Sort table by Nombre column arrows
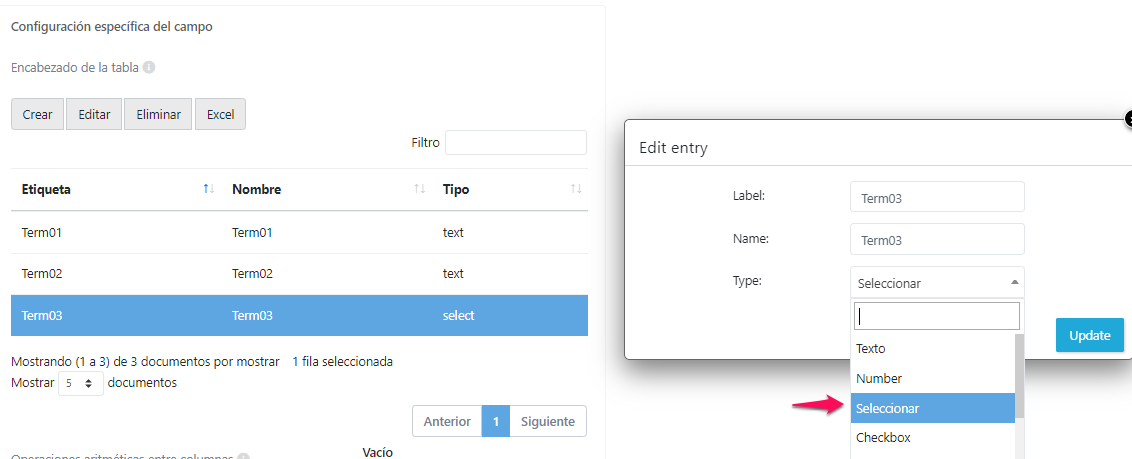 (x=420, y=189)
